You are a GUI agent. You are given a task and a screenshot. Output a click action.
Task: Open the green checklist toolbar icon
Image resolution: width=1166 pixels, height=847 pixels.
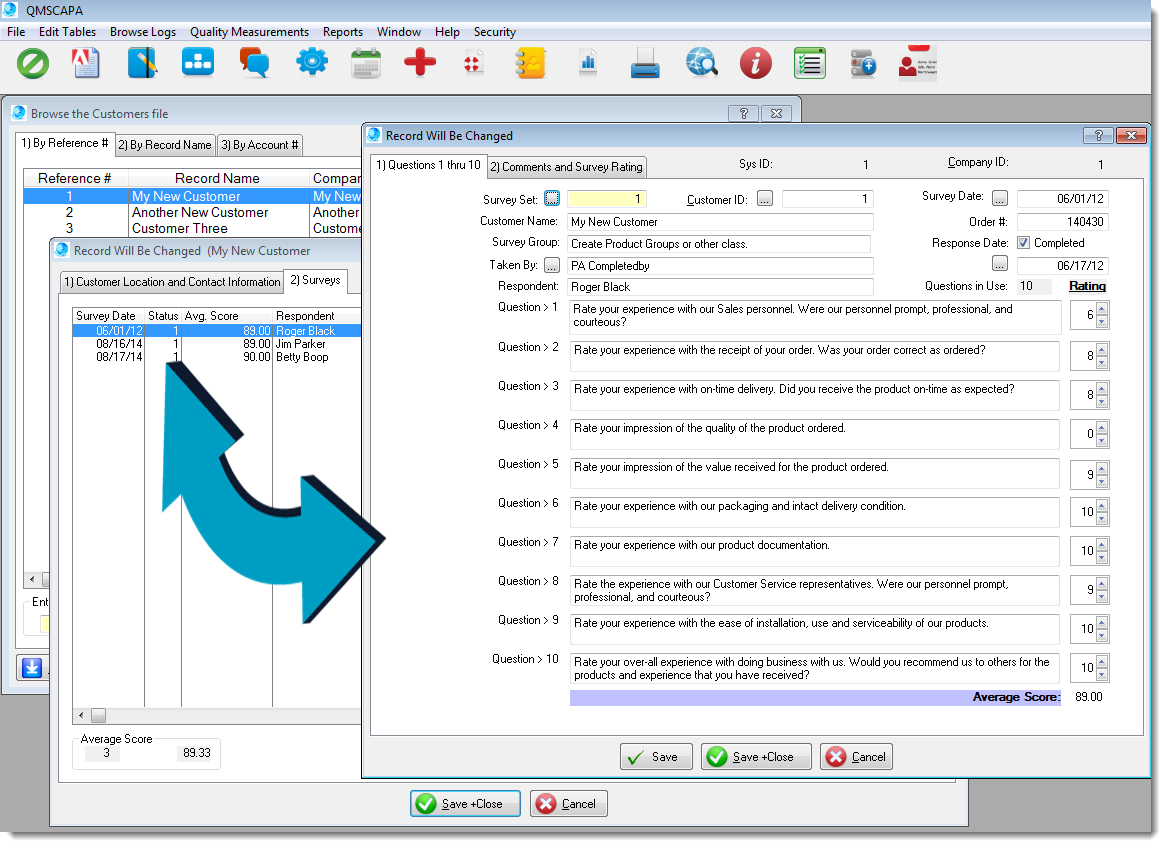[x=809, y=63]
